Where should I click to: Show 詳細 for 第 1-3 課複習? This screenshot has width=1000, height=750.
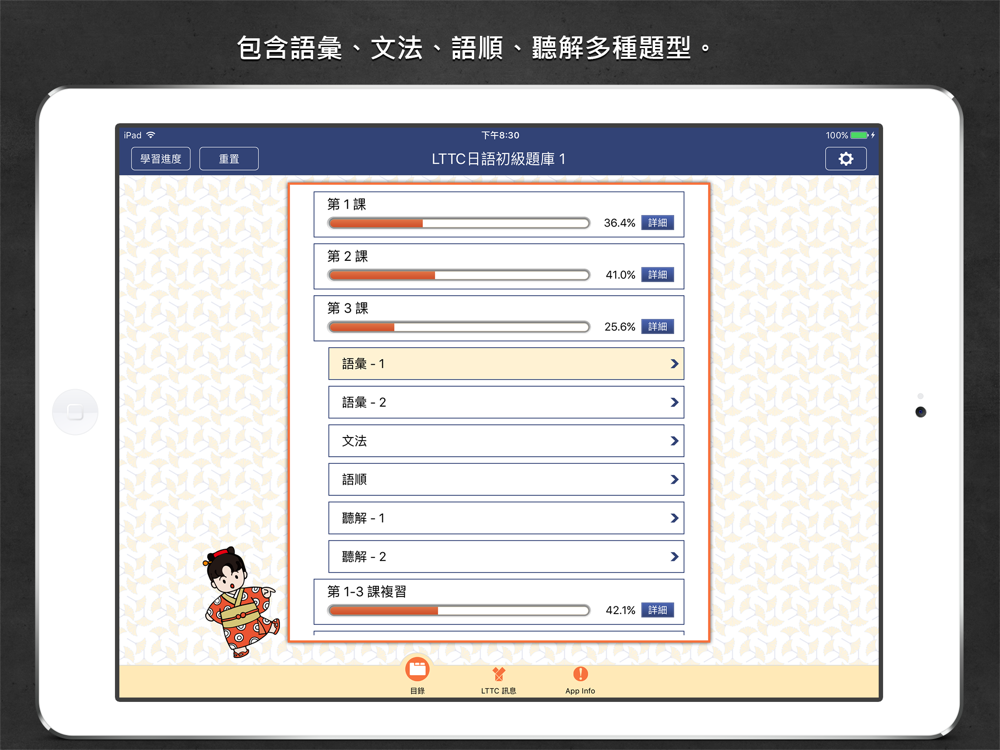[658, 610]
